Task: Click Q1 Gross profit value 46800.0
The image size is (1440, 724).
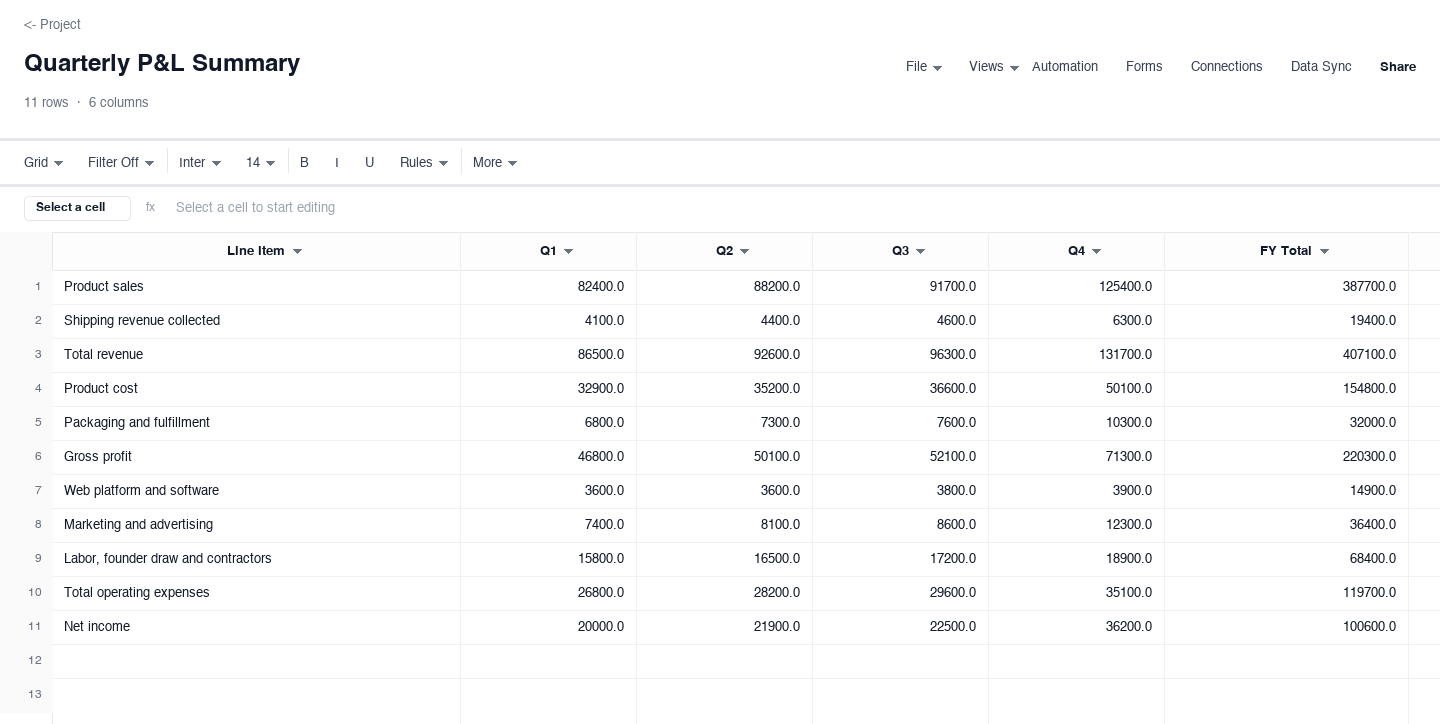Action: 548,457
